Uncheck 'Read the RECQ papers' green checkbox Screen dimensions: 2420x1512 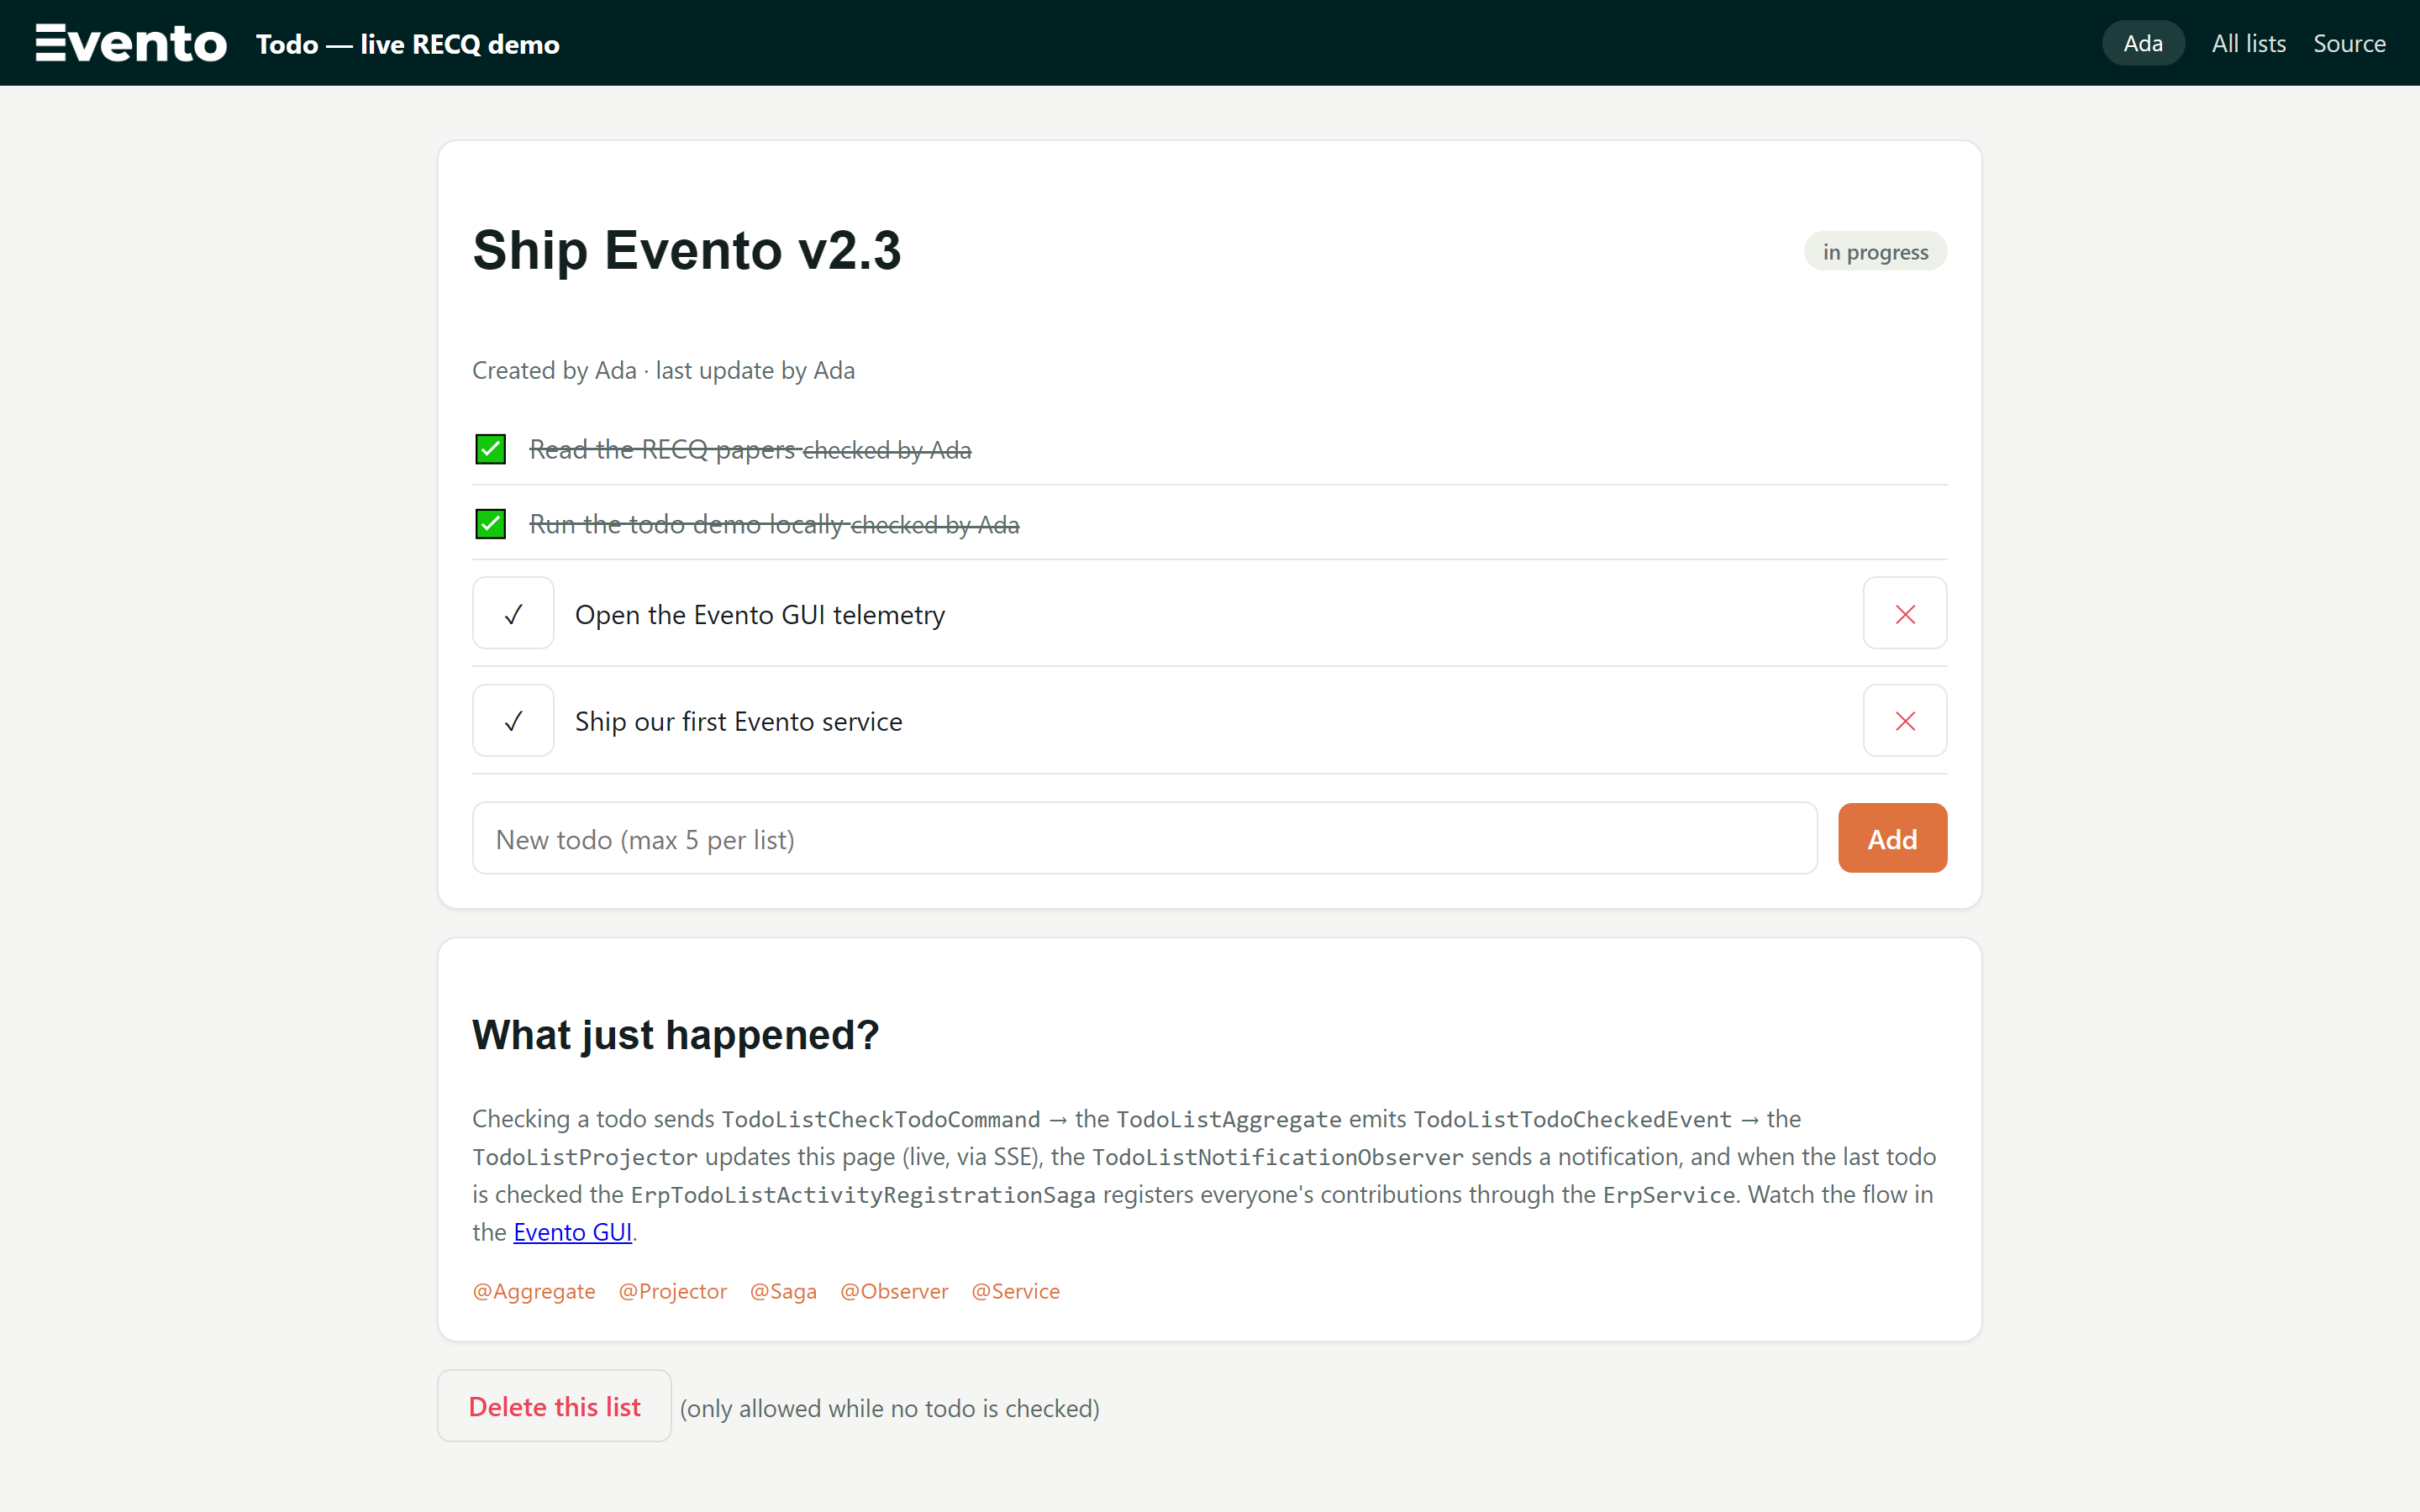point(490,449)
